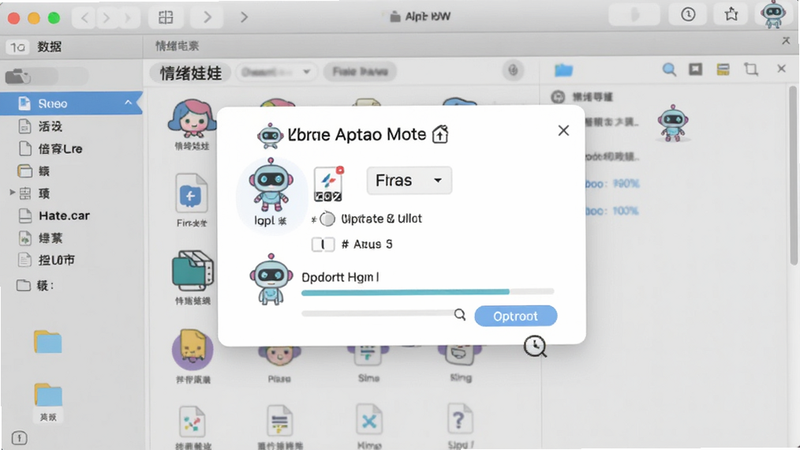Click the home upload icon in dialog title

(x=440, y=134)
